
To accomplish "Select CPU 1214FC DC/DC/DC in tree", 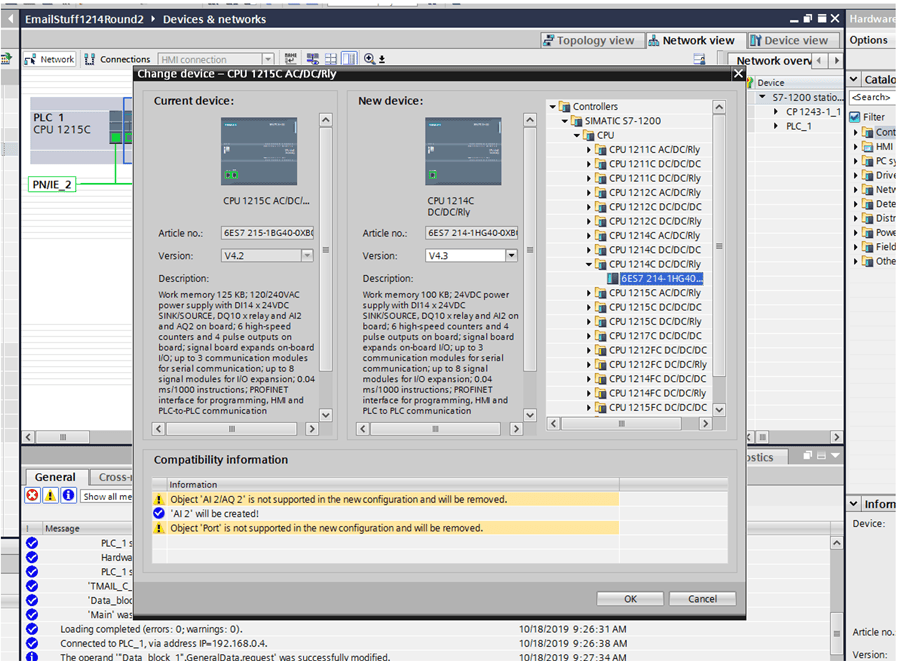I will [x=658, y=379].
